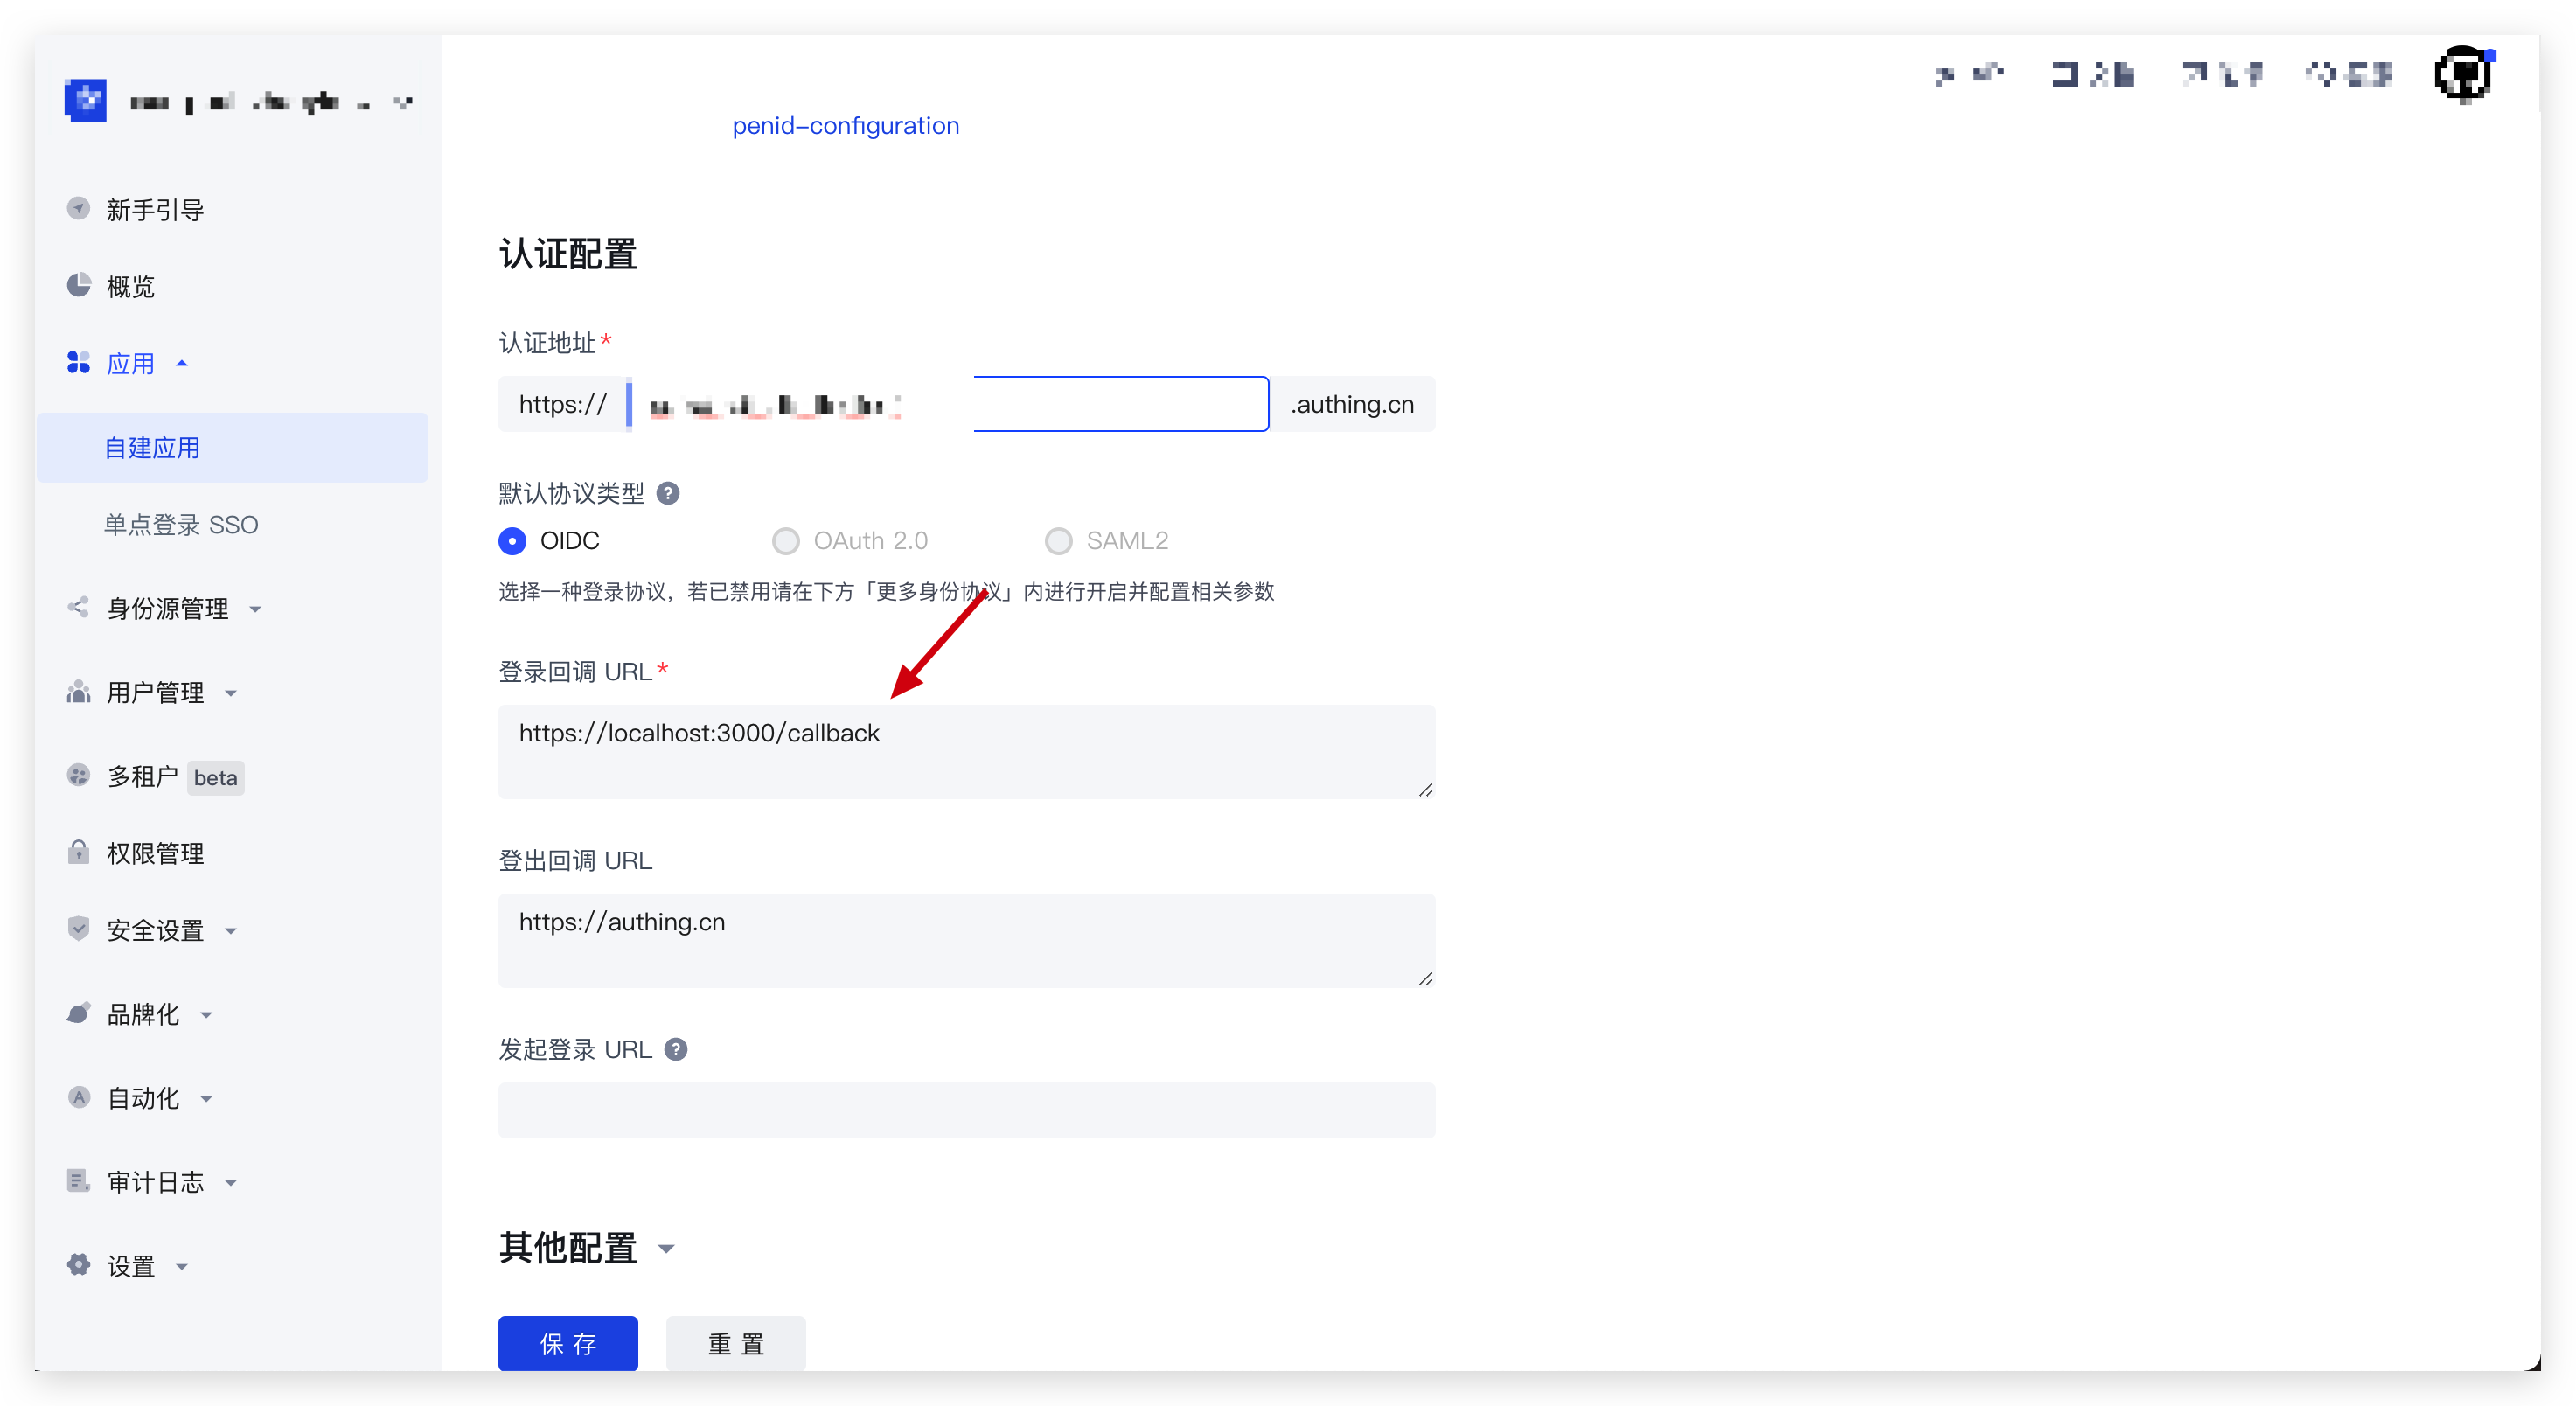Open 新手引导 via its compass icon
Screen dimensions: 2576x1406
coord(78,208)
